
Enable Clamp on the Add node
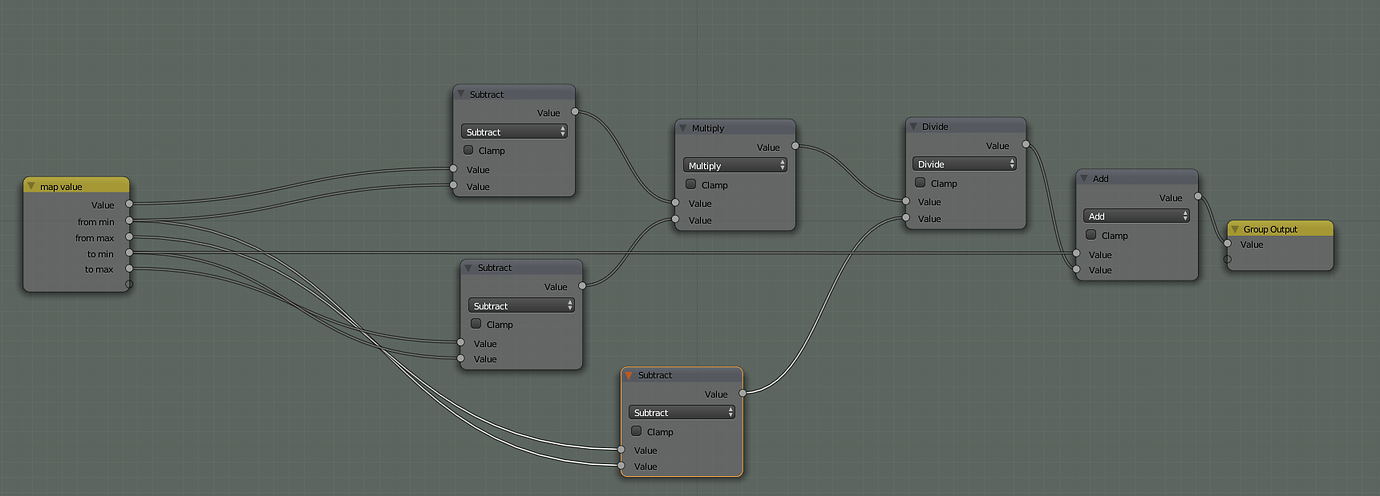click(1092, 234)
